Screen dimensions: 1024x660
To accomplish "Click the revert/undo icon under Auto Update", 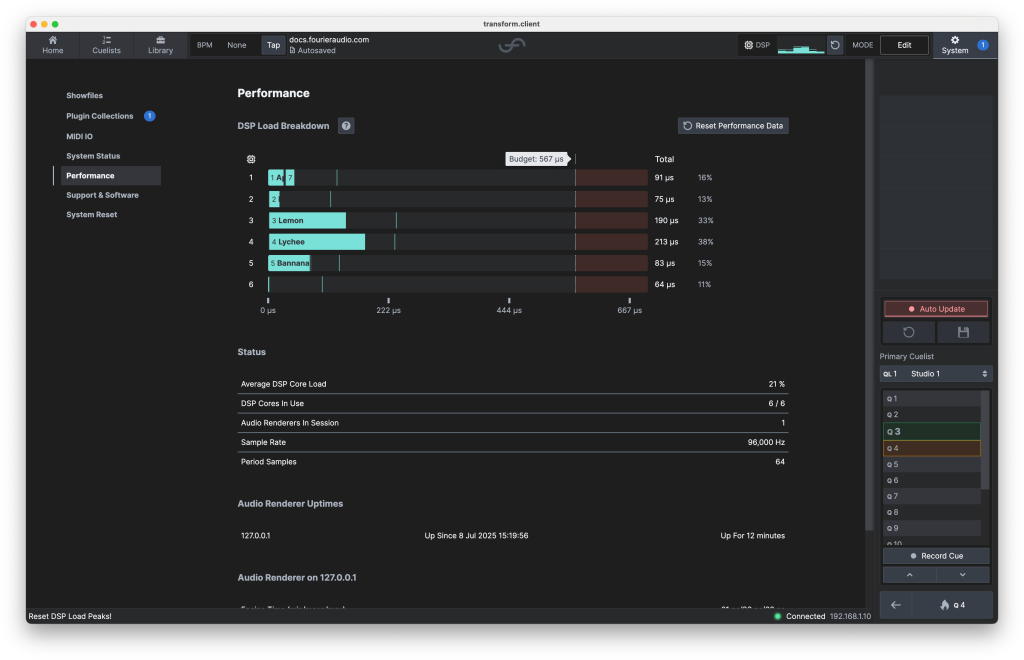I will coord(909,332).
